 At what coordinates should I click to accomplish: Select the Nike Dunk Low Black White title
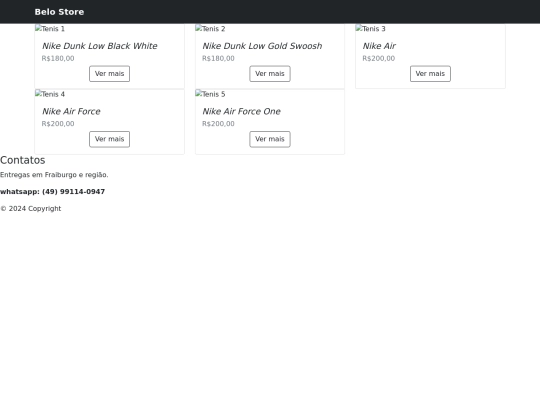(x=100, y=46)
